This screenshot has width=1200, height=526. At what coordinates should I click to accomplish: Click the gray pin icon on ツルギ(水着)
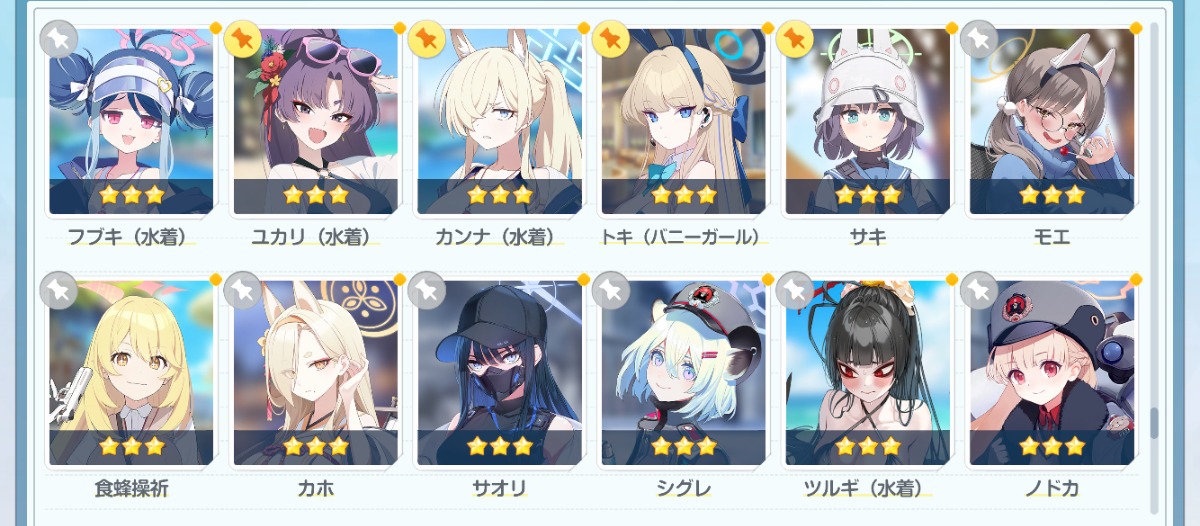pos(794,290)
